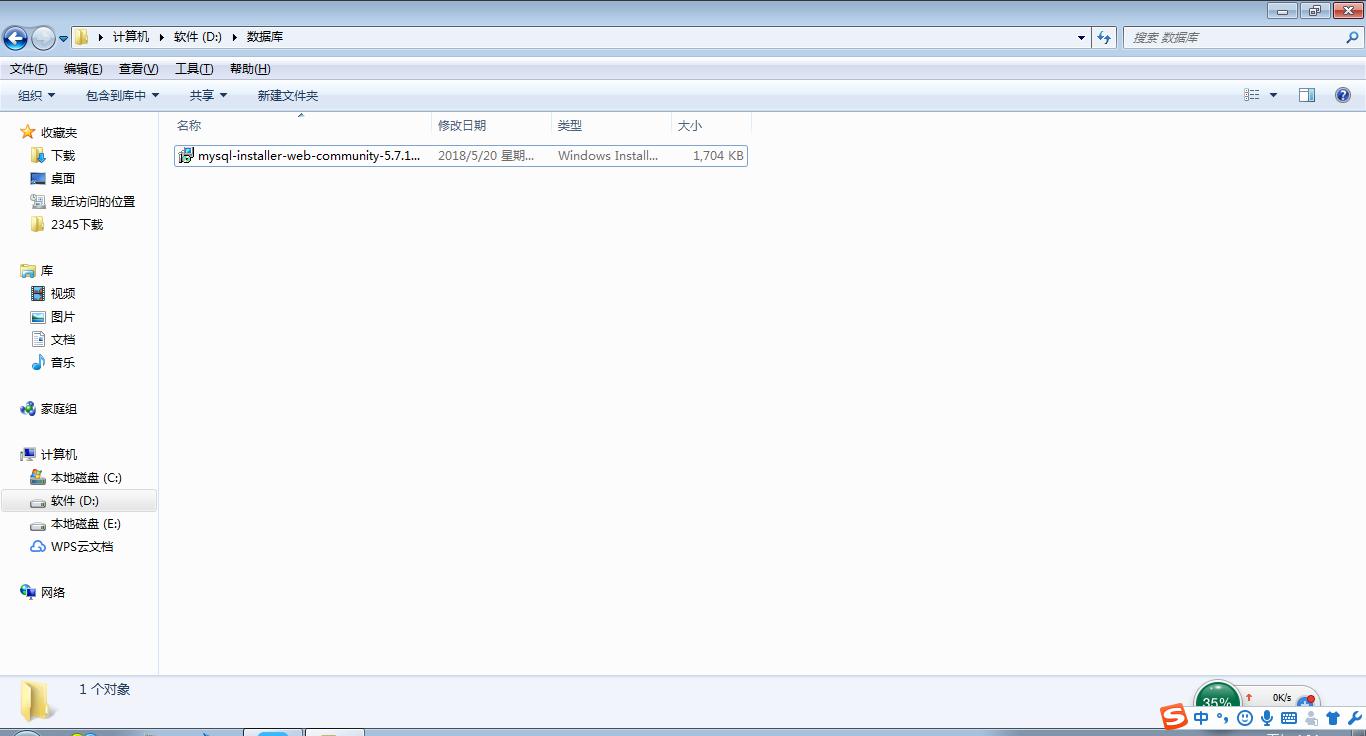Open the 共享 dropdown
The width and height of the screenshot is (1366, 736).
[x=209, y=96]
